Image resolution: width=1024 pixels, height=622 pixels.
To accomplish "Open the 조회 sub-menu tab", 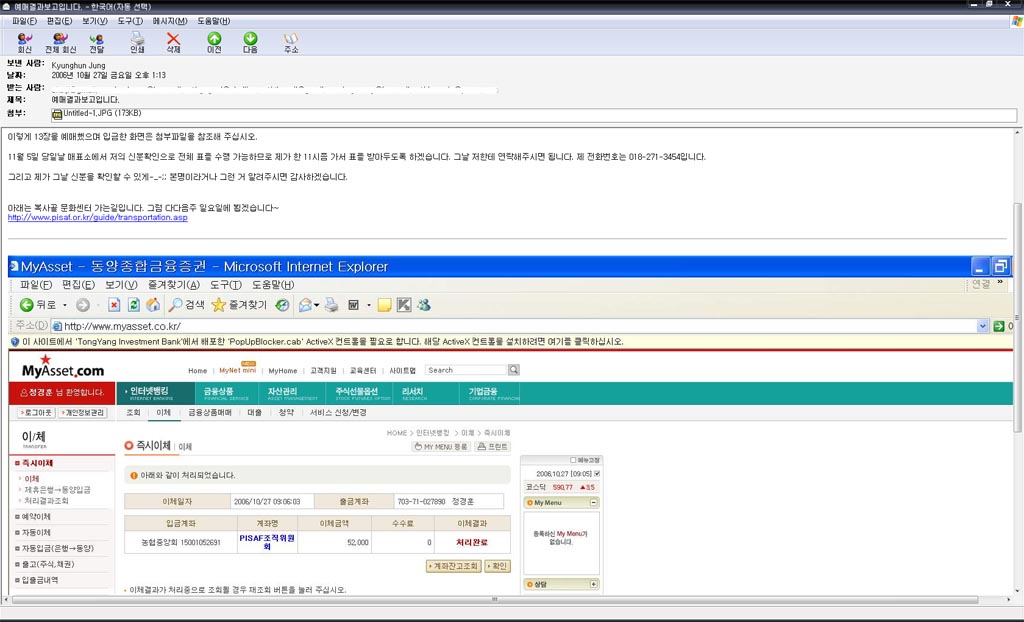I will tap(133, 412).
